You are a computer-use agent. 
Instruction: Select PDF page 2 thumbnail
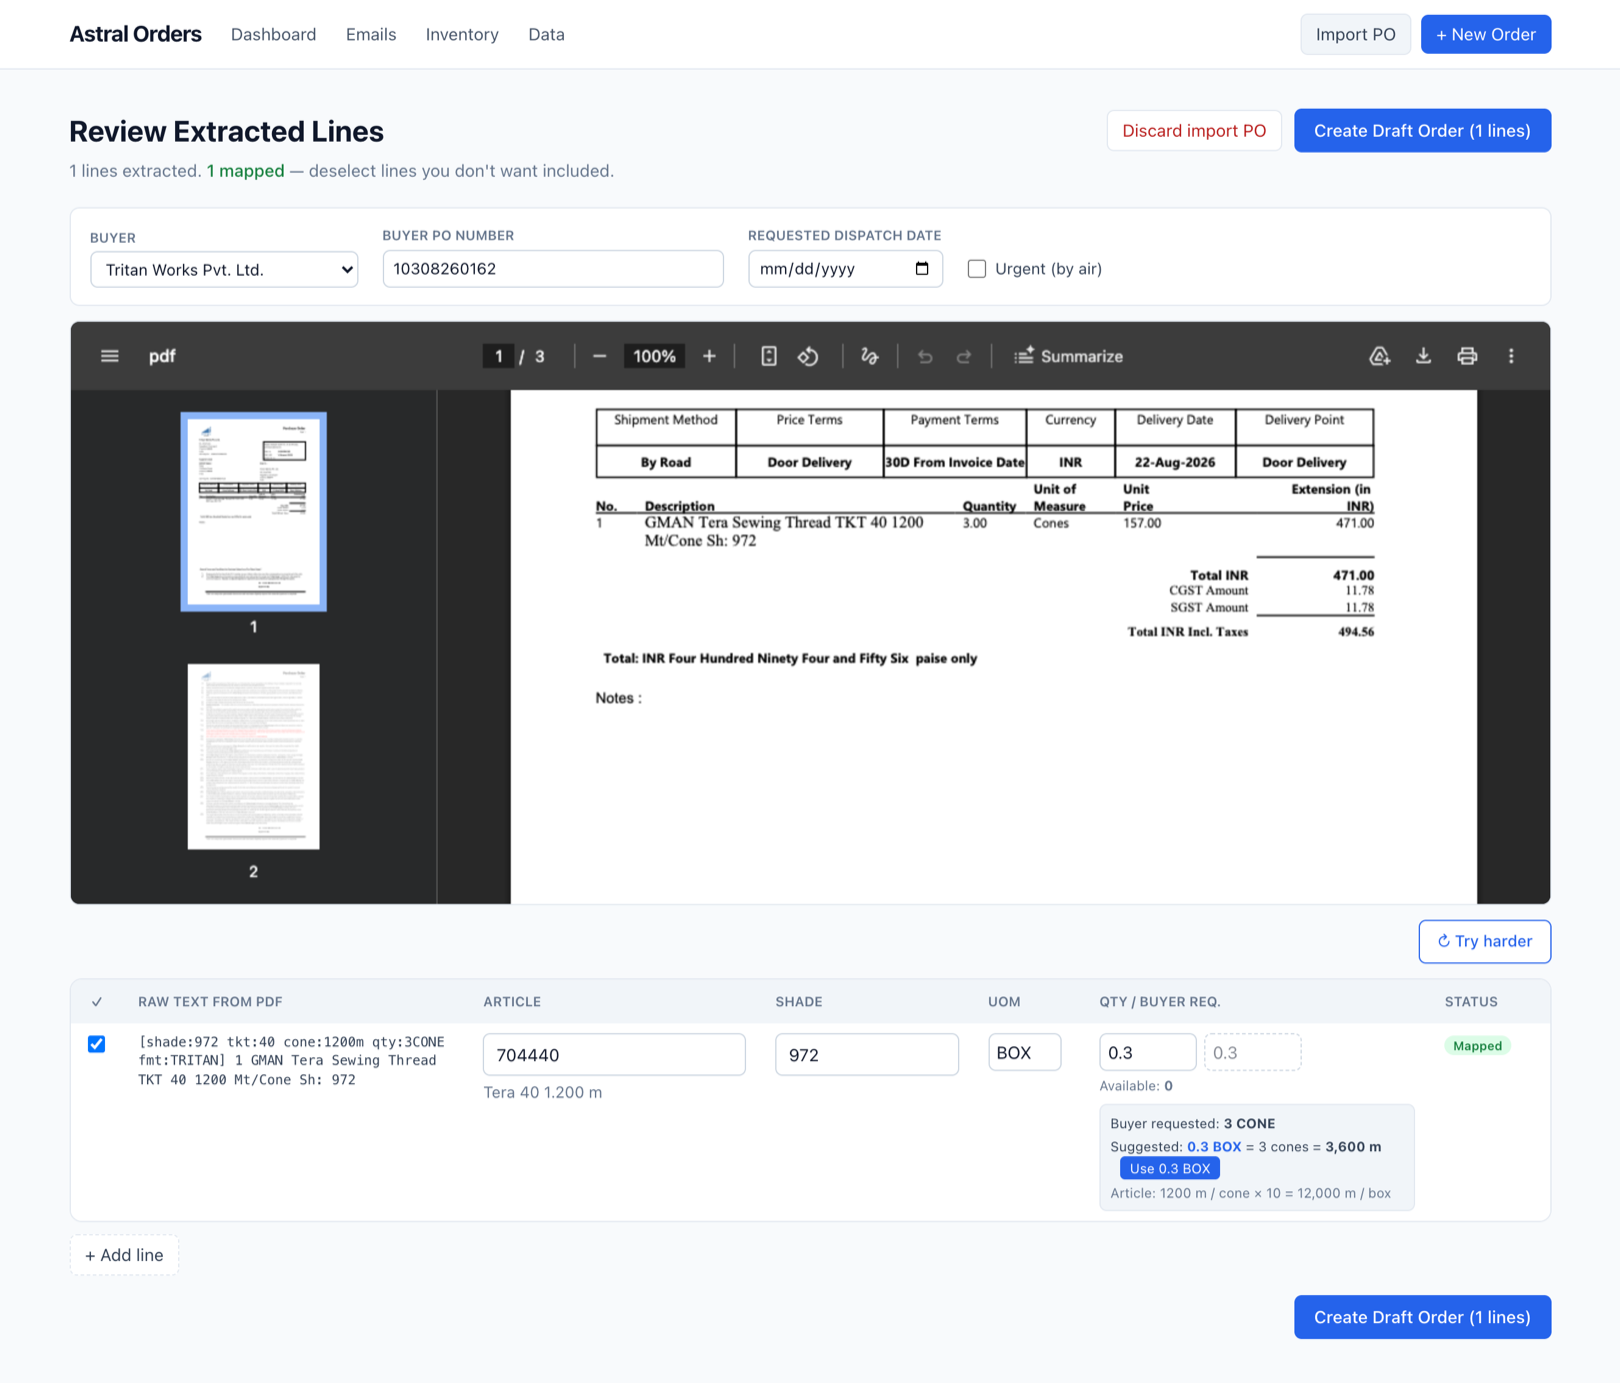click(x=254, y=757)
